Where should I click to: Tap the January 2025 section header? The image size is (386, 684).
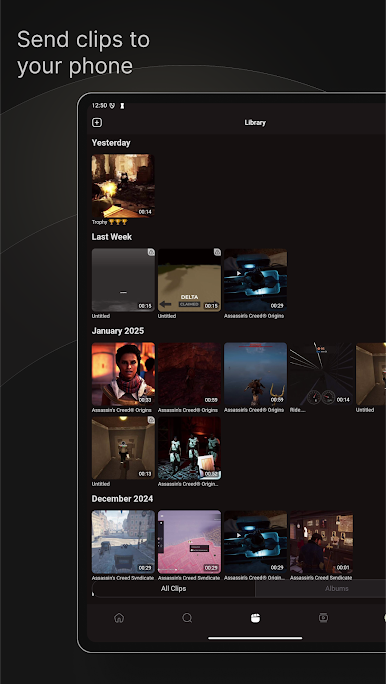[x=118, y=331]
